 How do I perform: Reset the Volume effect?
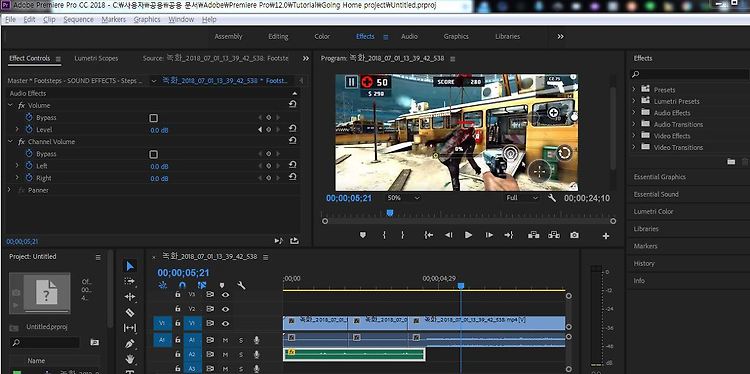pos(292,104)
